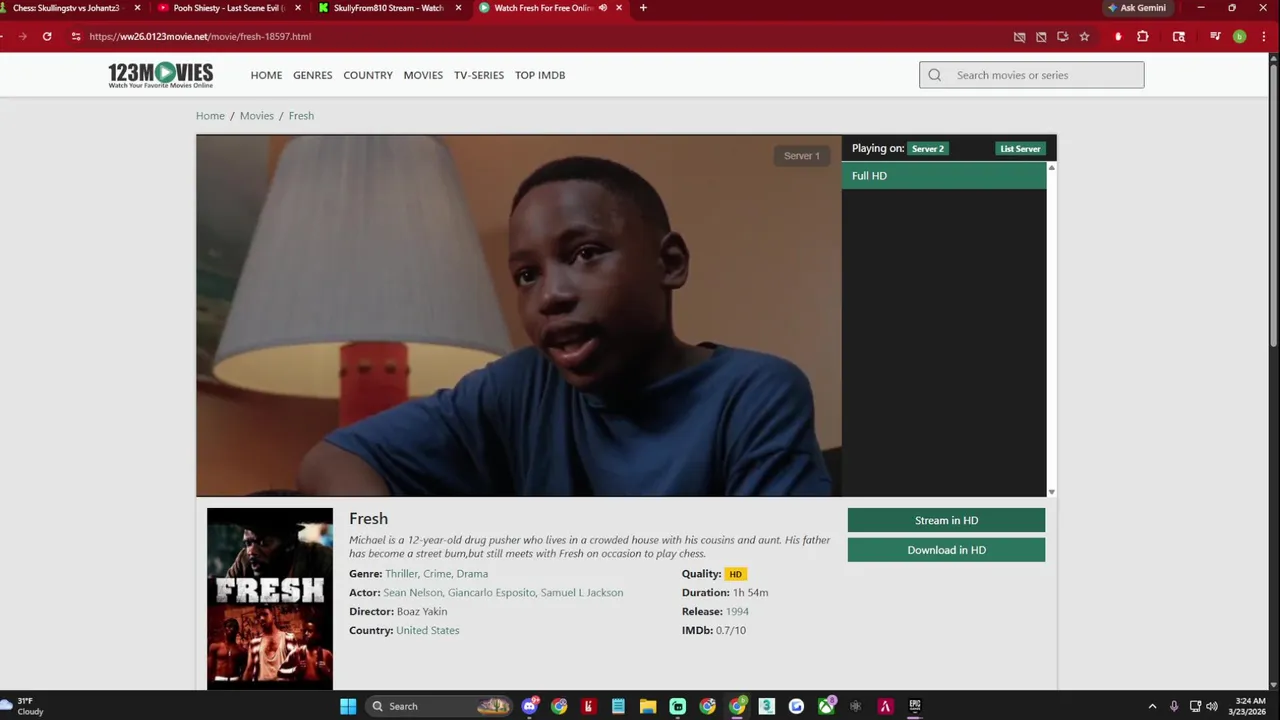Viewport: 1280px width, 720px height.
Task: Click the Fresh movie poster thumbnail
Action: point(270,598)
